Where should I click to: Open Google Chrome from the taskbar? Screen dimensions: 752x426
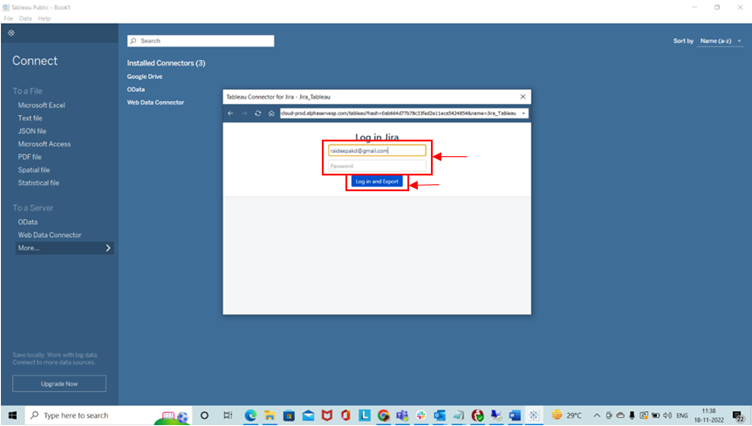(383, 415)
